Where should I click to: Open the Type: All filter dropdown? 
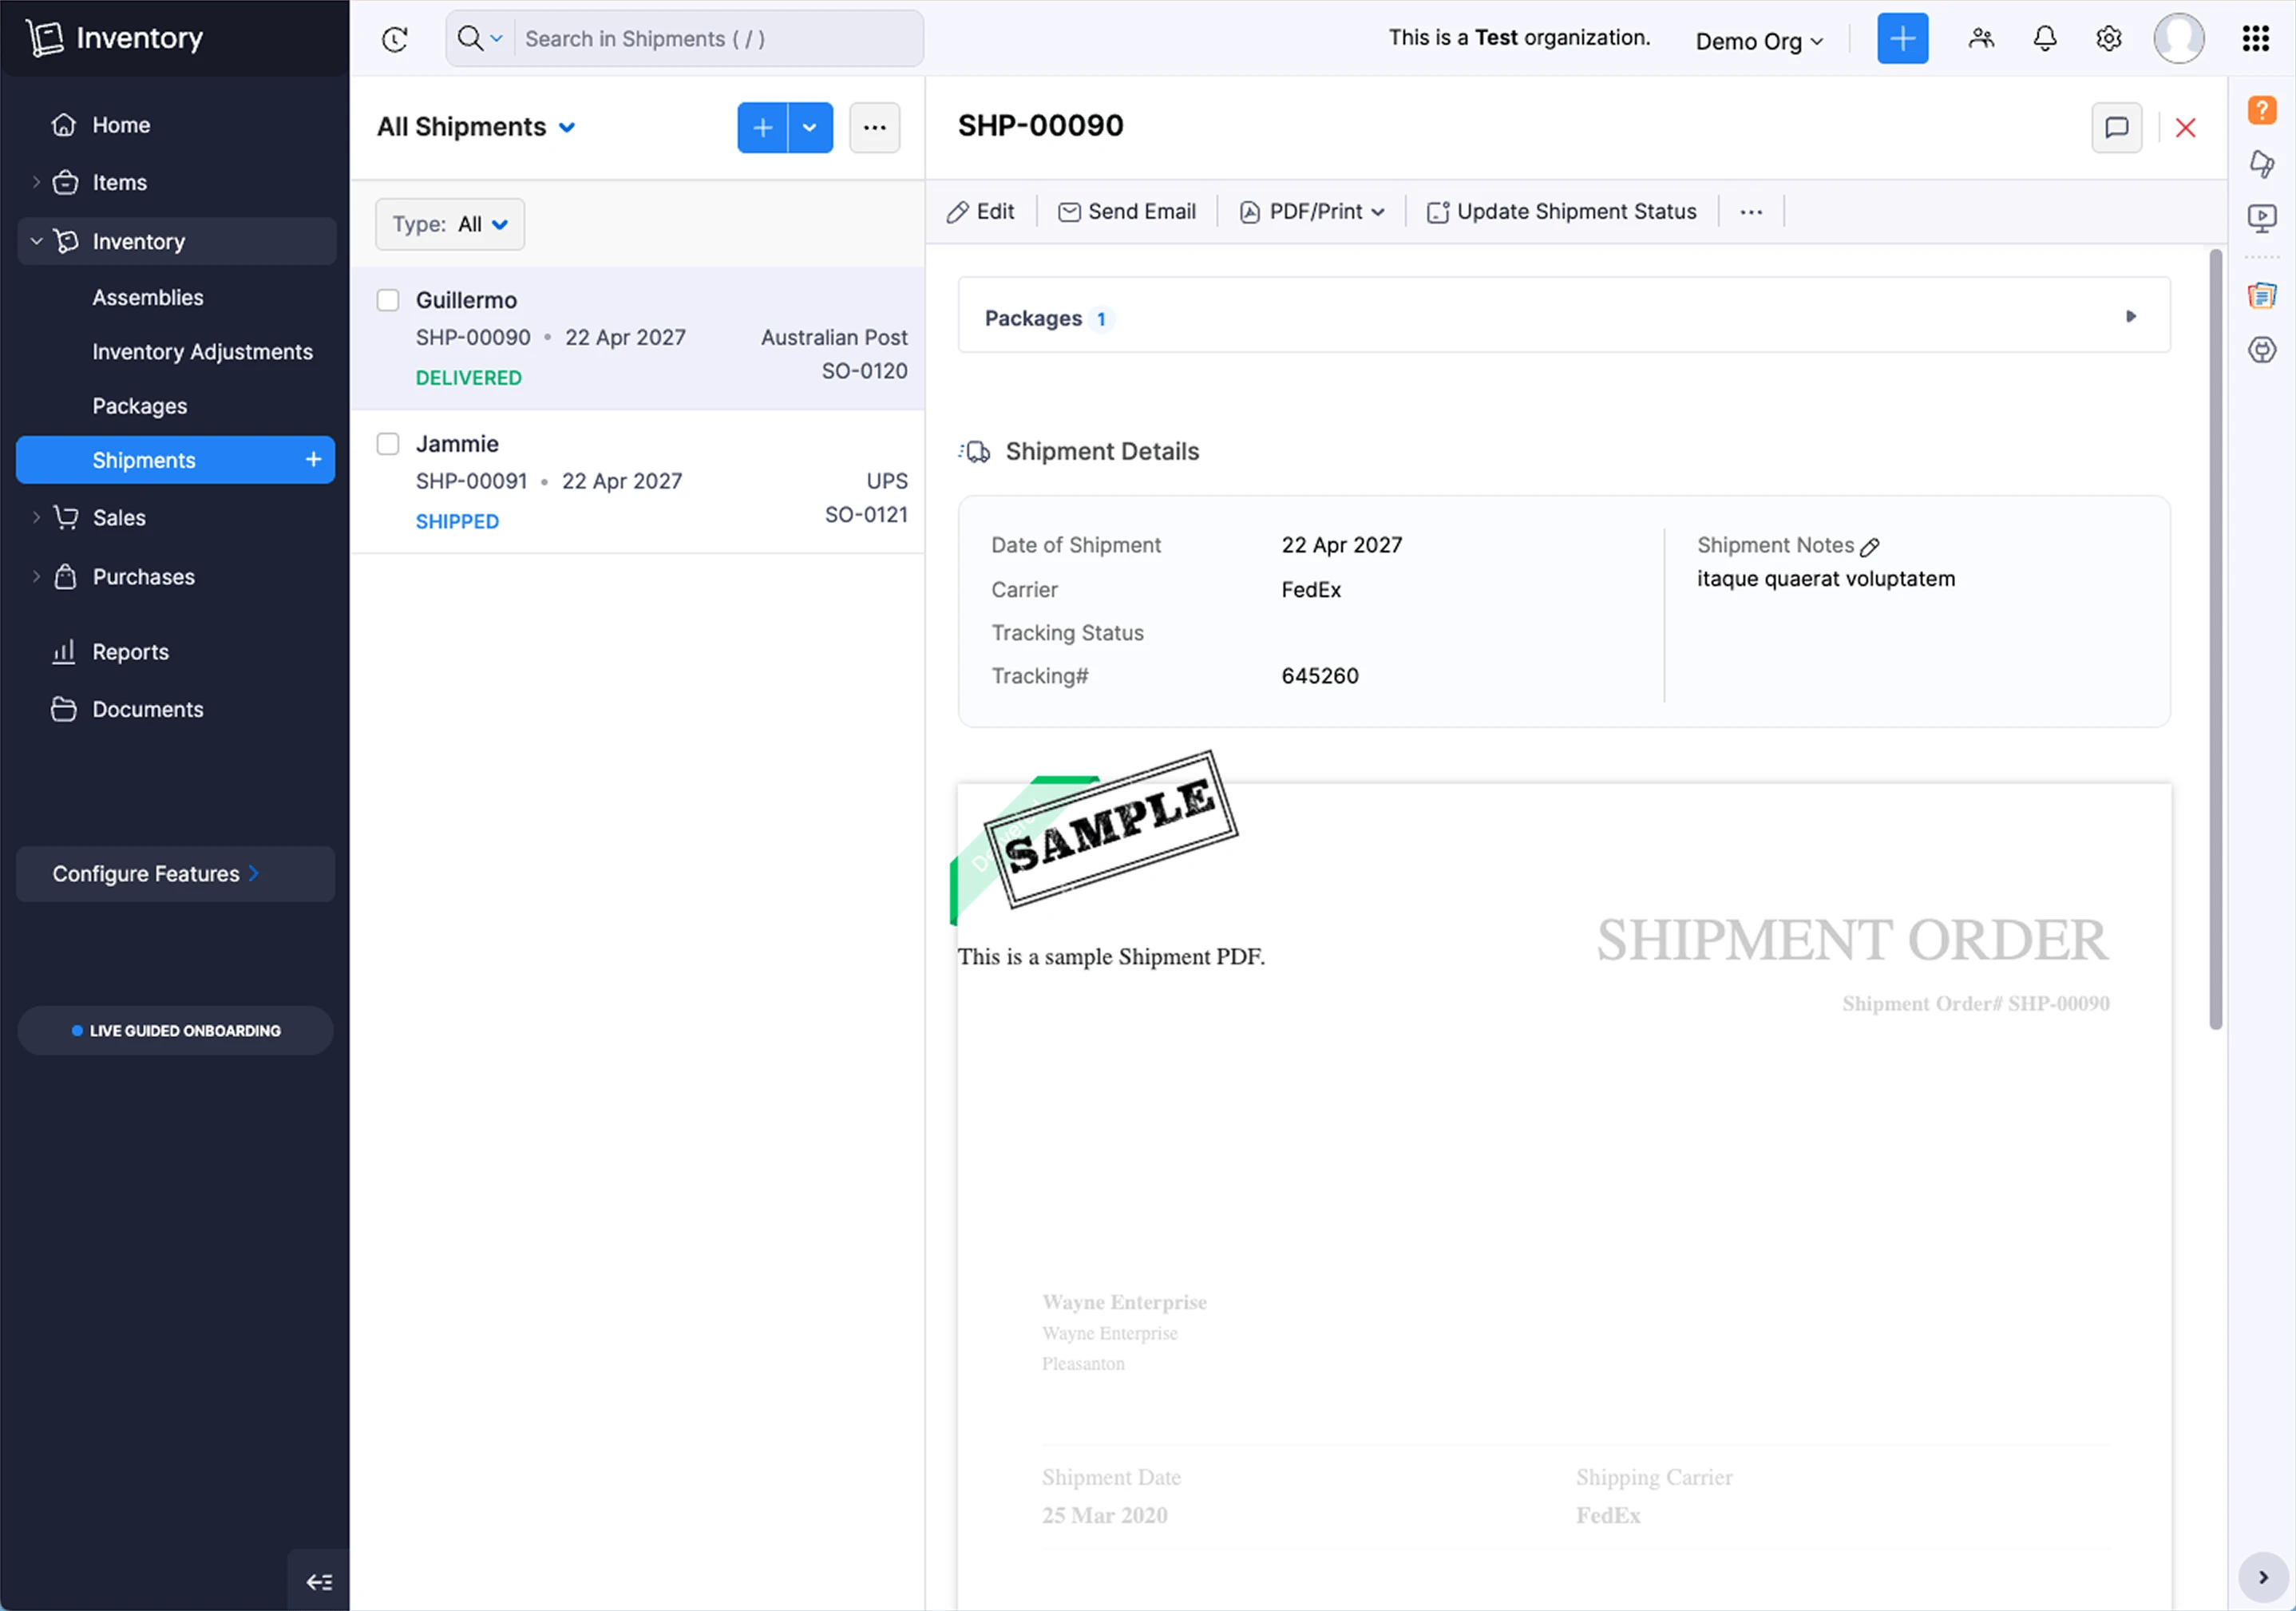point(449,224)
